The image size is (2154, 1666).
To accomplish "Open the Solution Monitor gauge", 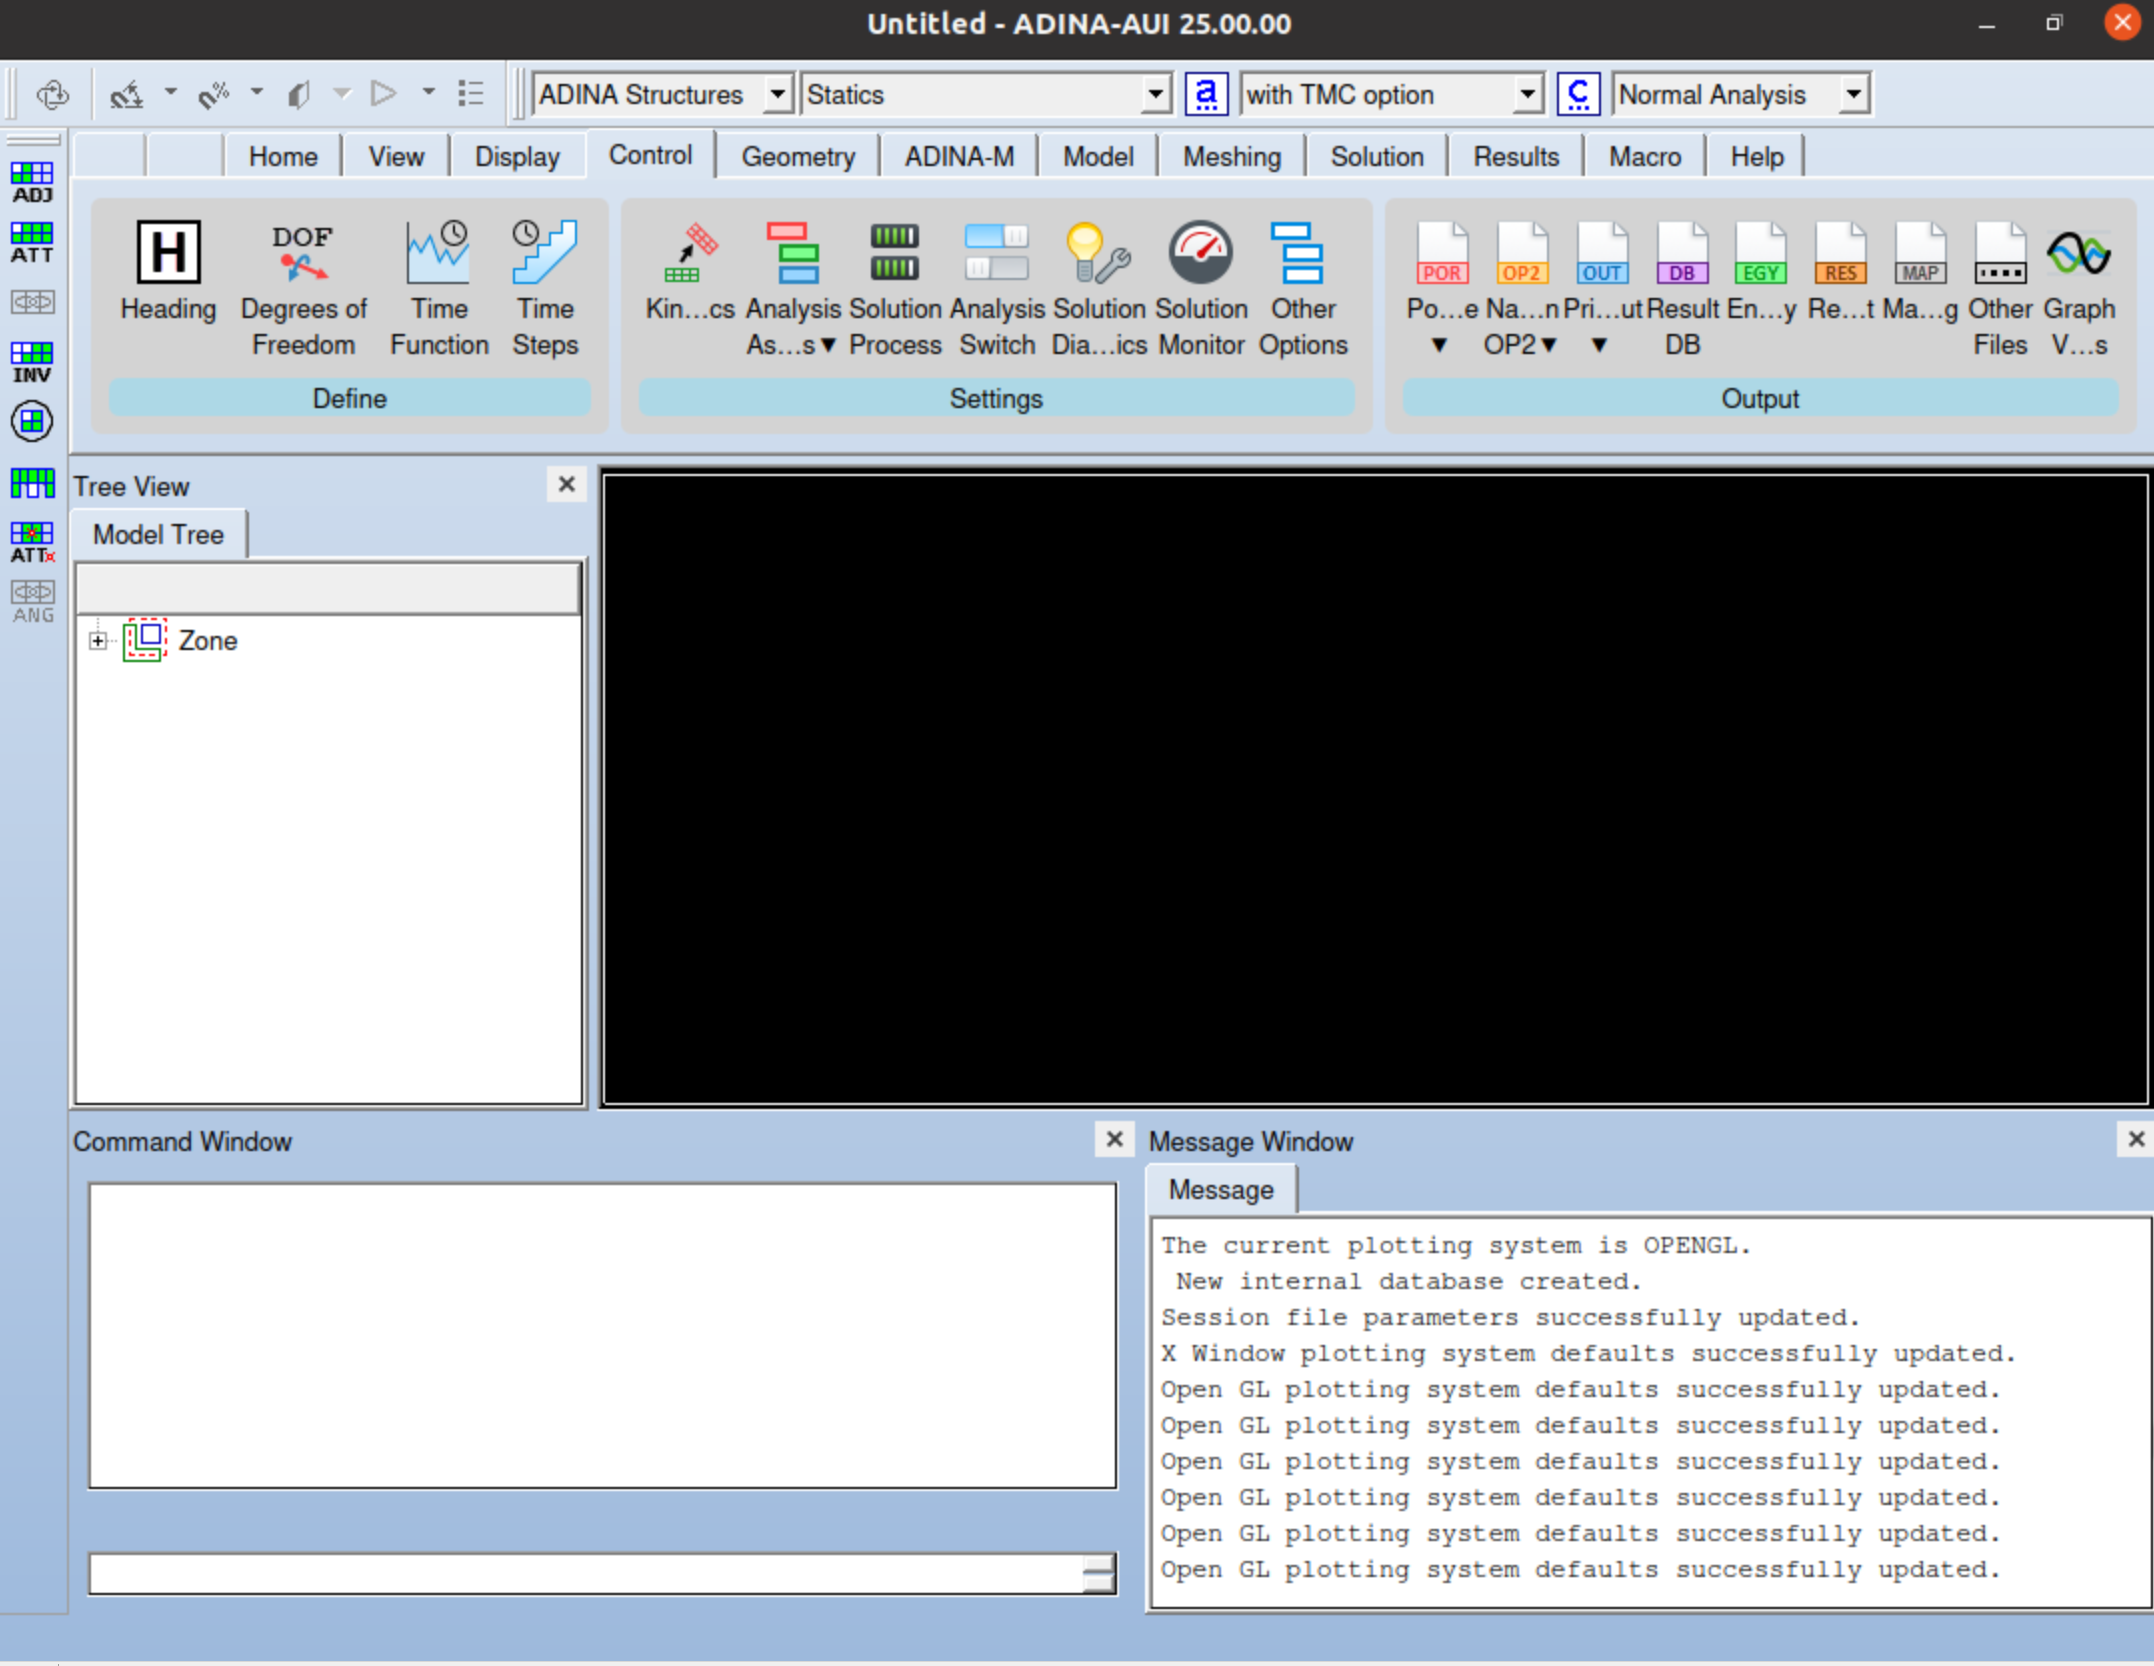I will pyautogui.click(x=1201, y=288).
